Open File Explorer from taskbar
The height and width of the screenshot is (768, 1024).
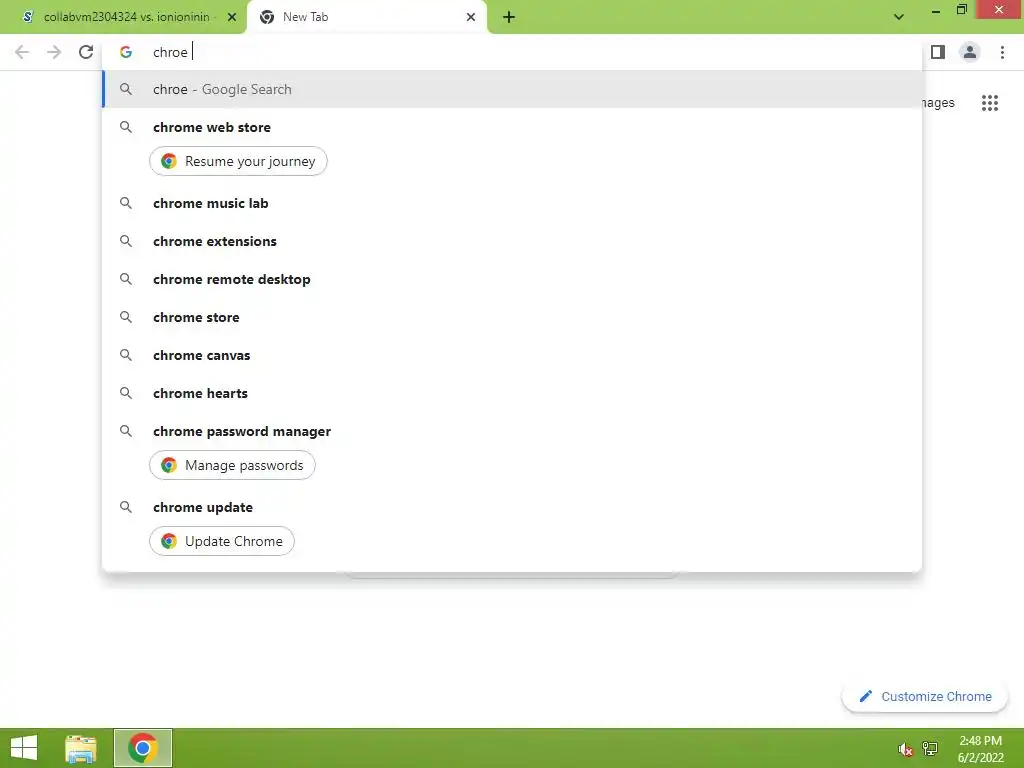pos(81,748)
